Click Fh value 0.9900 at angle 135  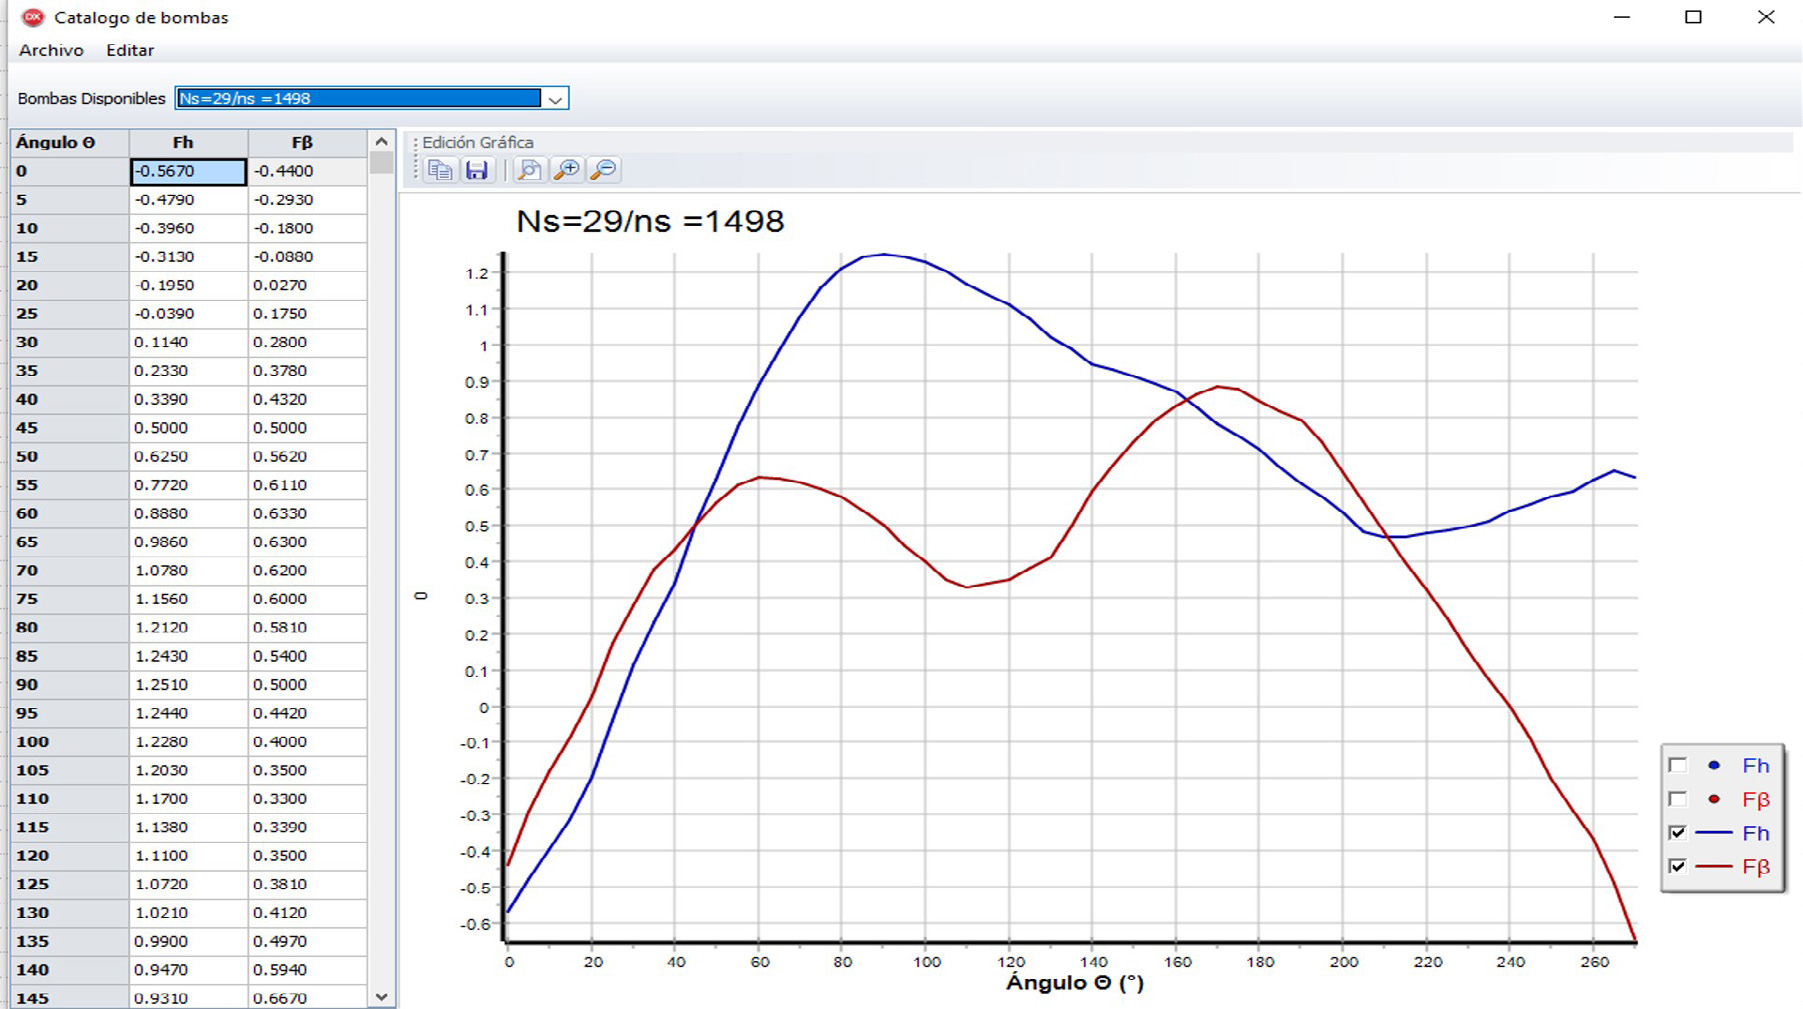pos(188,941)
